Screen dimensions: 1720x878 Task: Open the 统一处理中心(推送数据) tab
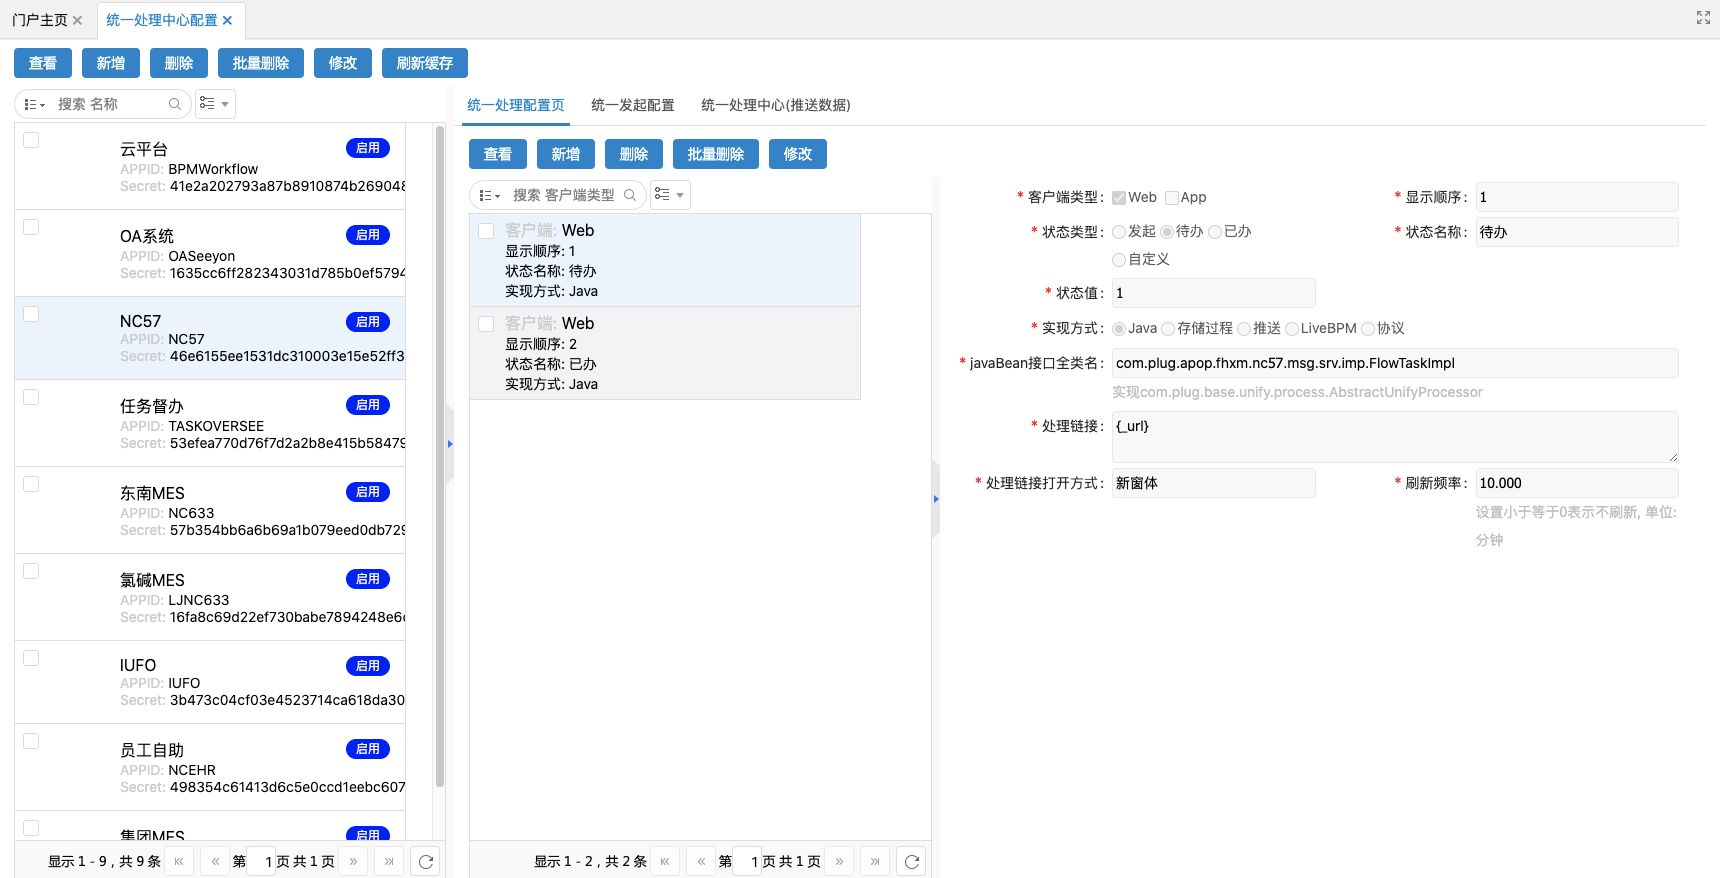pos(776,105)
